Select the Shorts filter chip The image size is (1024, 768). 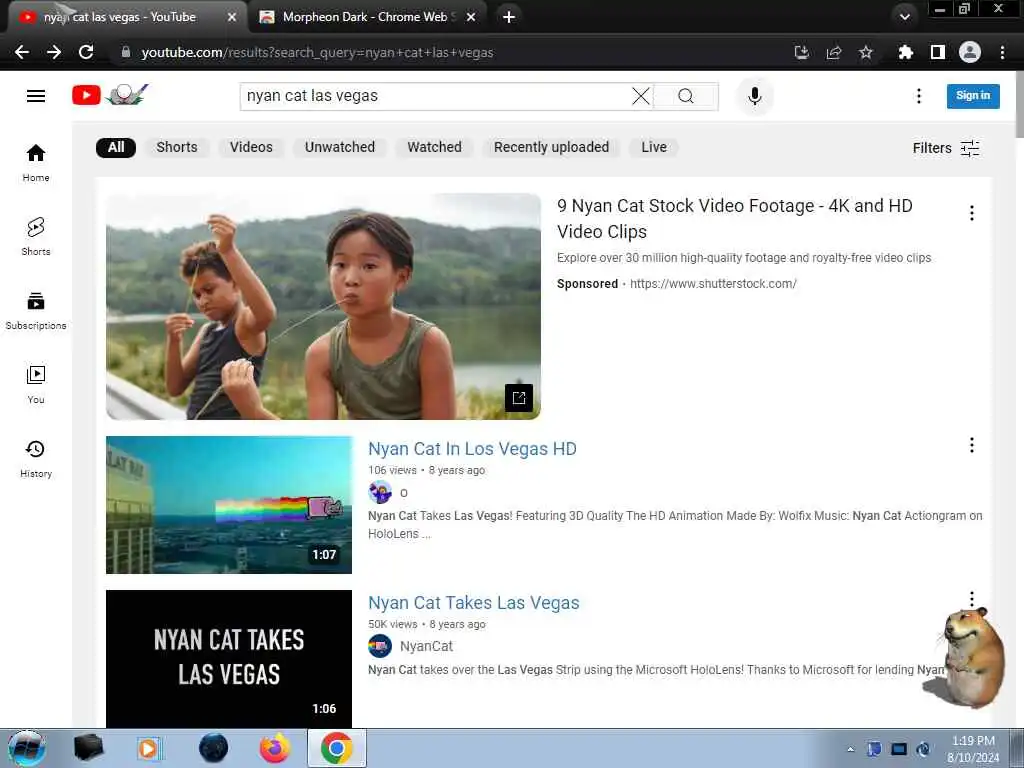pos(177,148)
